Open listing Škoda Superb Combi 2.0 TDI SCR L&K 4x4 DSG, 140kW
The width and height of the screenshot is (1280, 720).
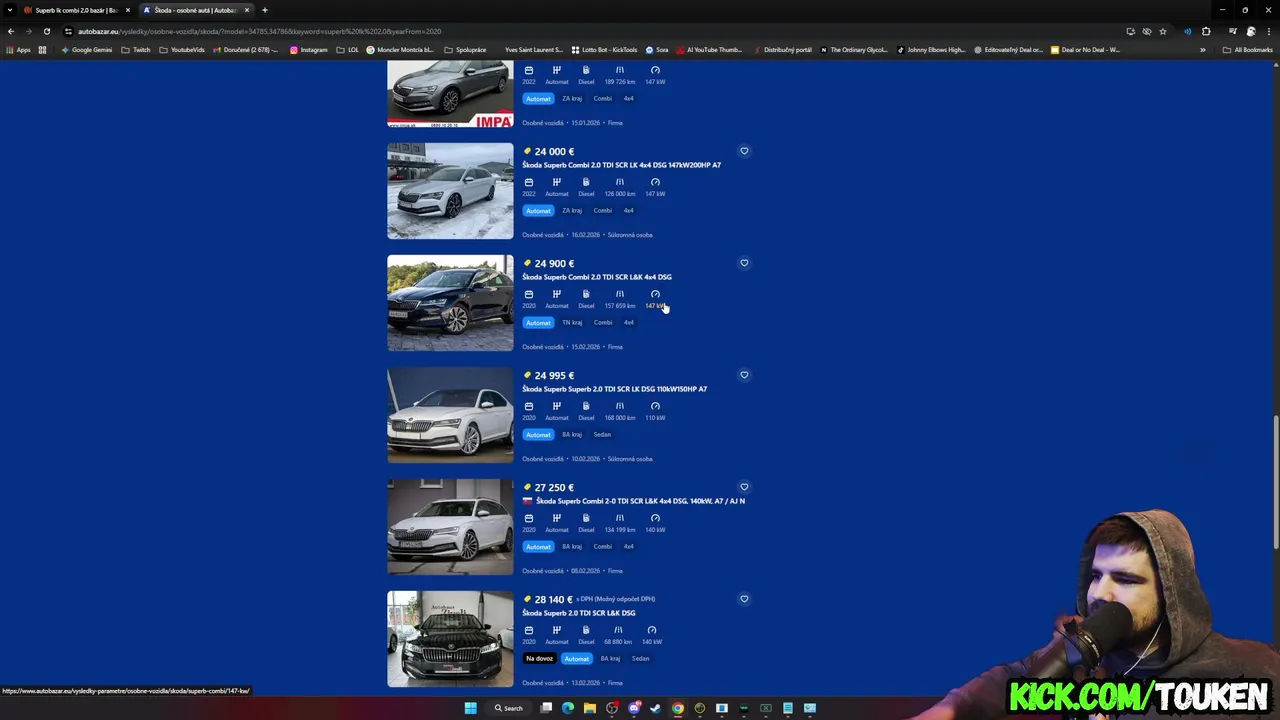[x=640, y=501]
